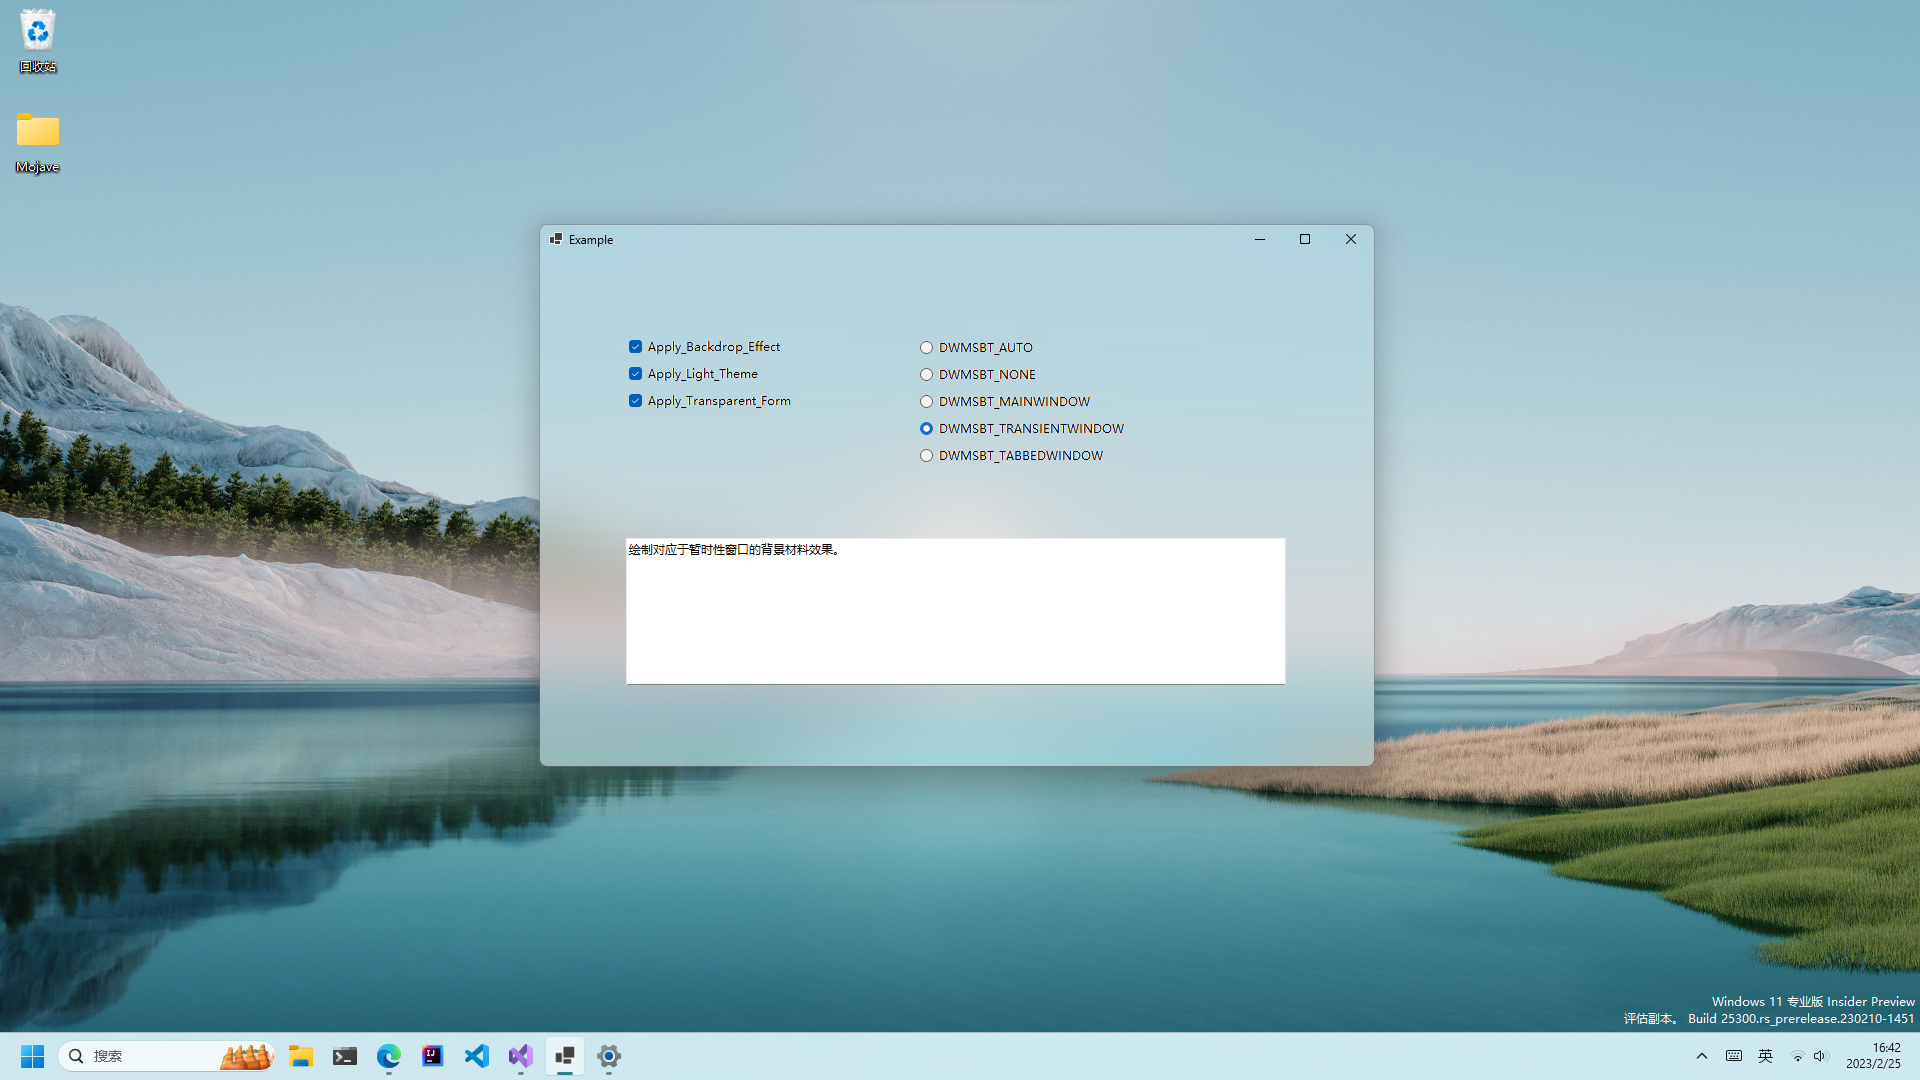This screenshot has width=1920, height=1080.
Task: Select DWMSBT_TABBEDWINDOW radio option
Action: [x=926, y=456]
